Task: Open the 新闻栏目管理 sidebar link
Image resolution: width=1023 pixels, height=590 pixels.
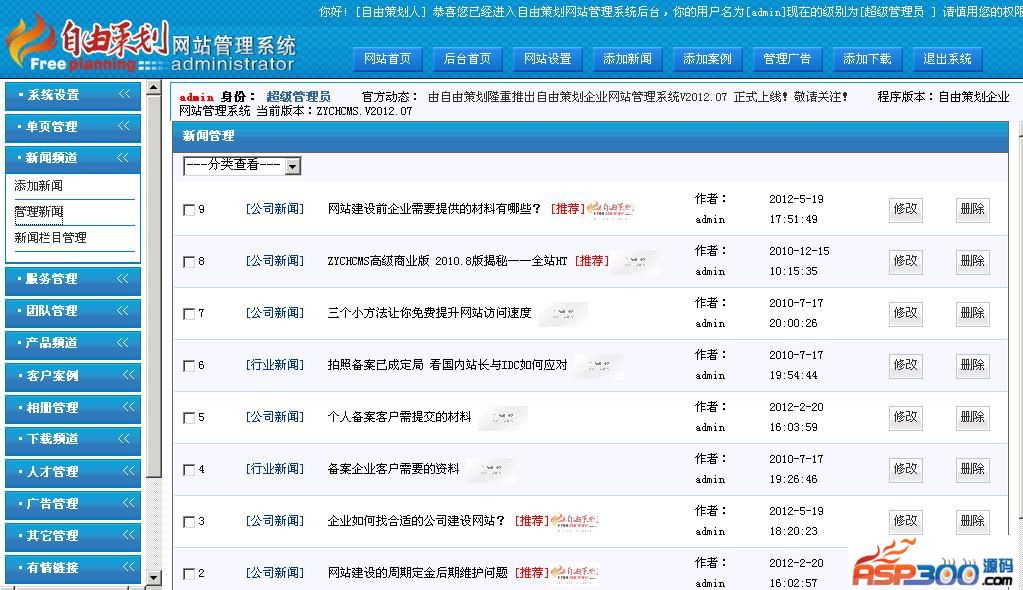Action: click(50, 238)
